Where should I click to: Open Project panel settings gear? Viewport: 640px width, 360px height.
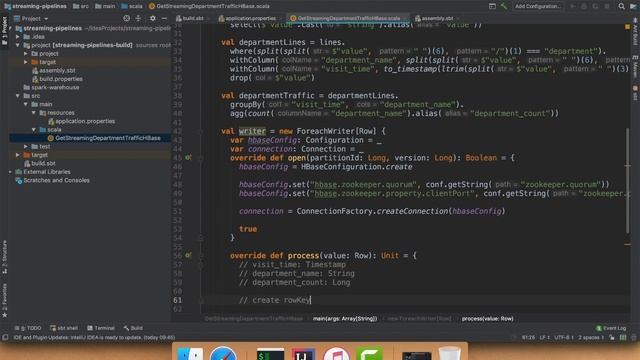(153, 18)
